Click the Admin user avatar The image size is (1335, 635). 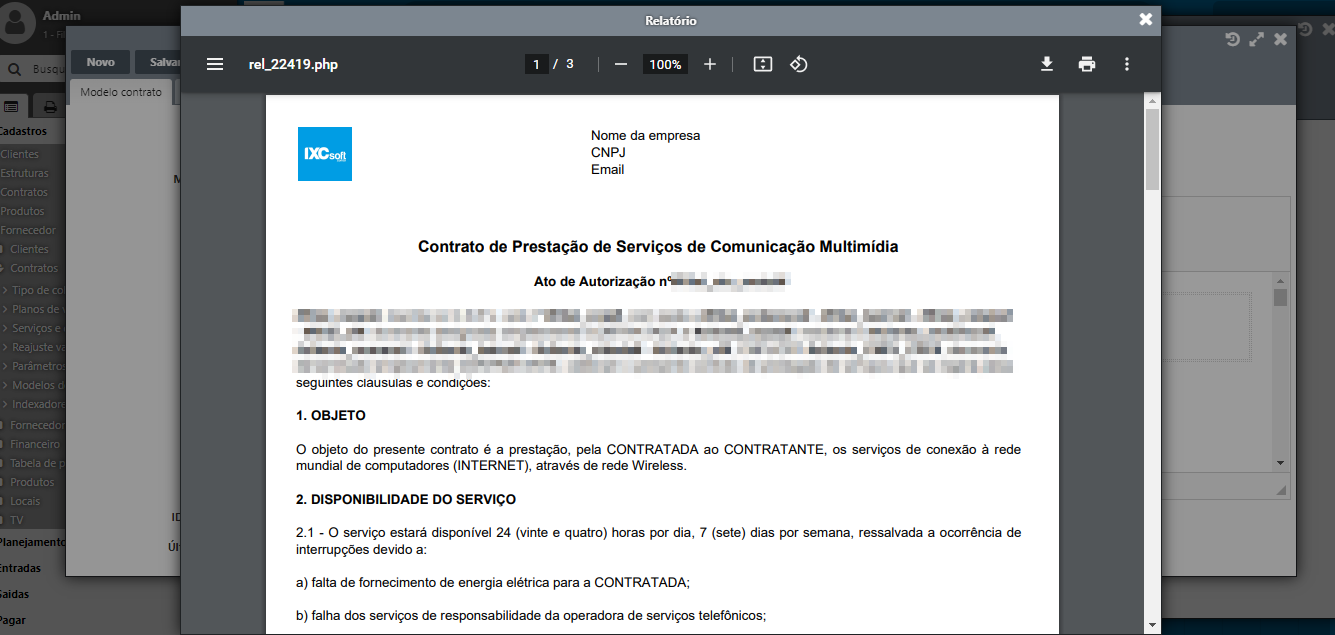pyautogui.click(x=19, y=23)
